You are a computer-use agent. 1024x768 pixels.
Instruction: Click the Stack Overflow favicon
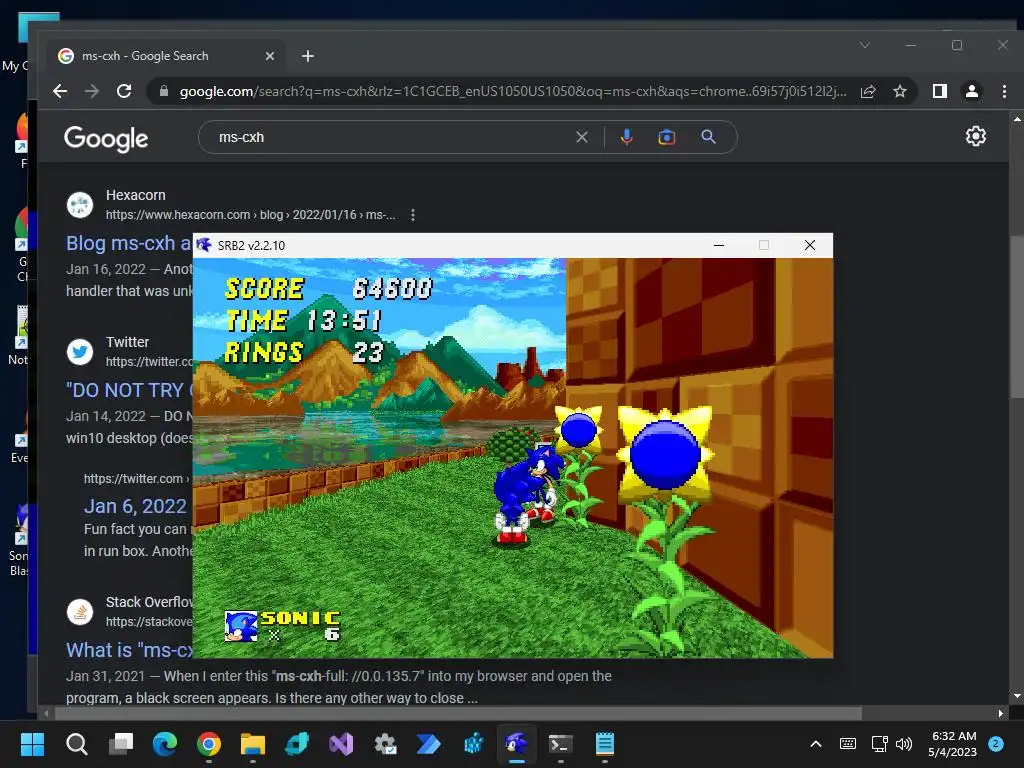click(x=80, y=612)
